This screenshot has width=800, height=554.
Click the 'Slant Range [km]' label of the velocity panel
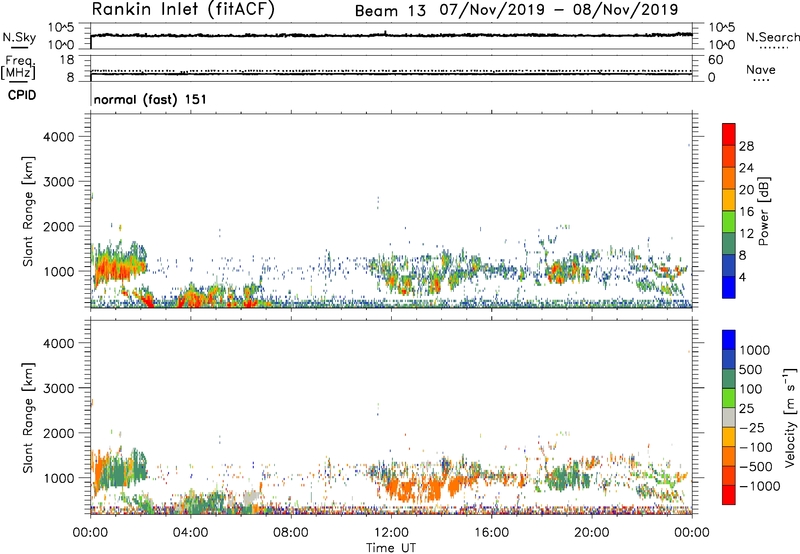coord(27,417)
